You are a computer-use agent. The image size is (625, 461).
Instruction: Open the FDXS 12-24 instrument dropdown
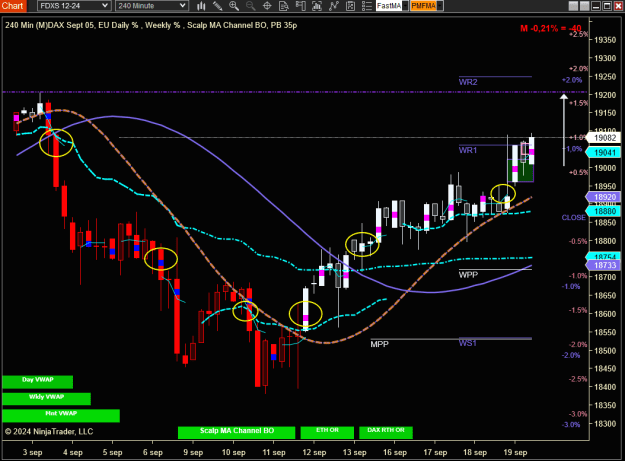coord(74,6)
